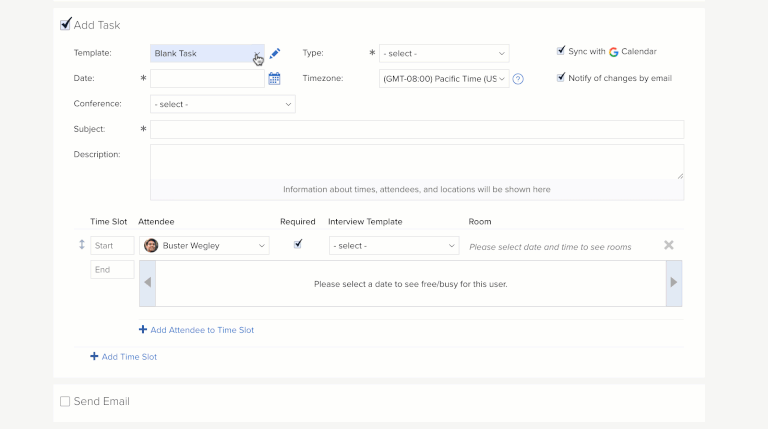The image size is (768, 429).
Task: Click the 'Please select date and time to see rooms' text
Action: coord(550,247)
